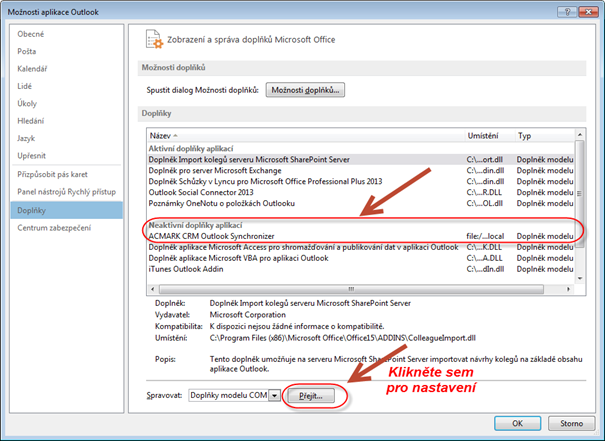Click the C:\...dIn.dll location cell
The height and width of the screenshot is (441, 605).
point(485,269)
